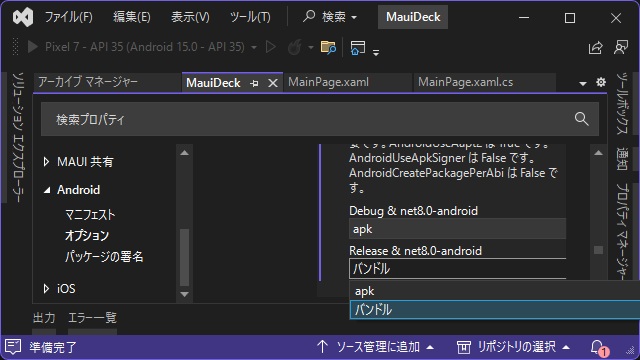Click the tab settings gear icon
The height and width of the screenshot is (360, 640).
(x=601, y=82)
